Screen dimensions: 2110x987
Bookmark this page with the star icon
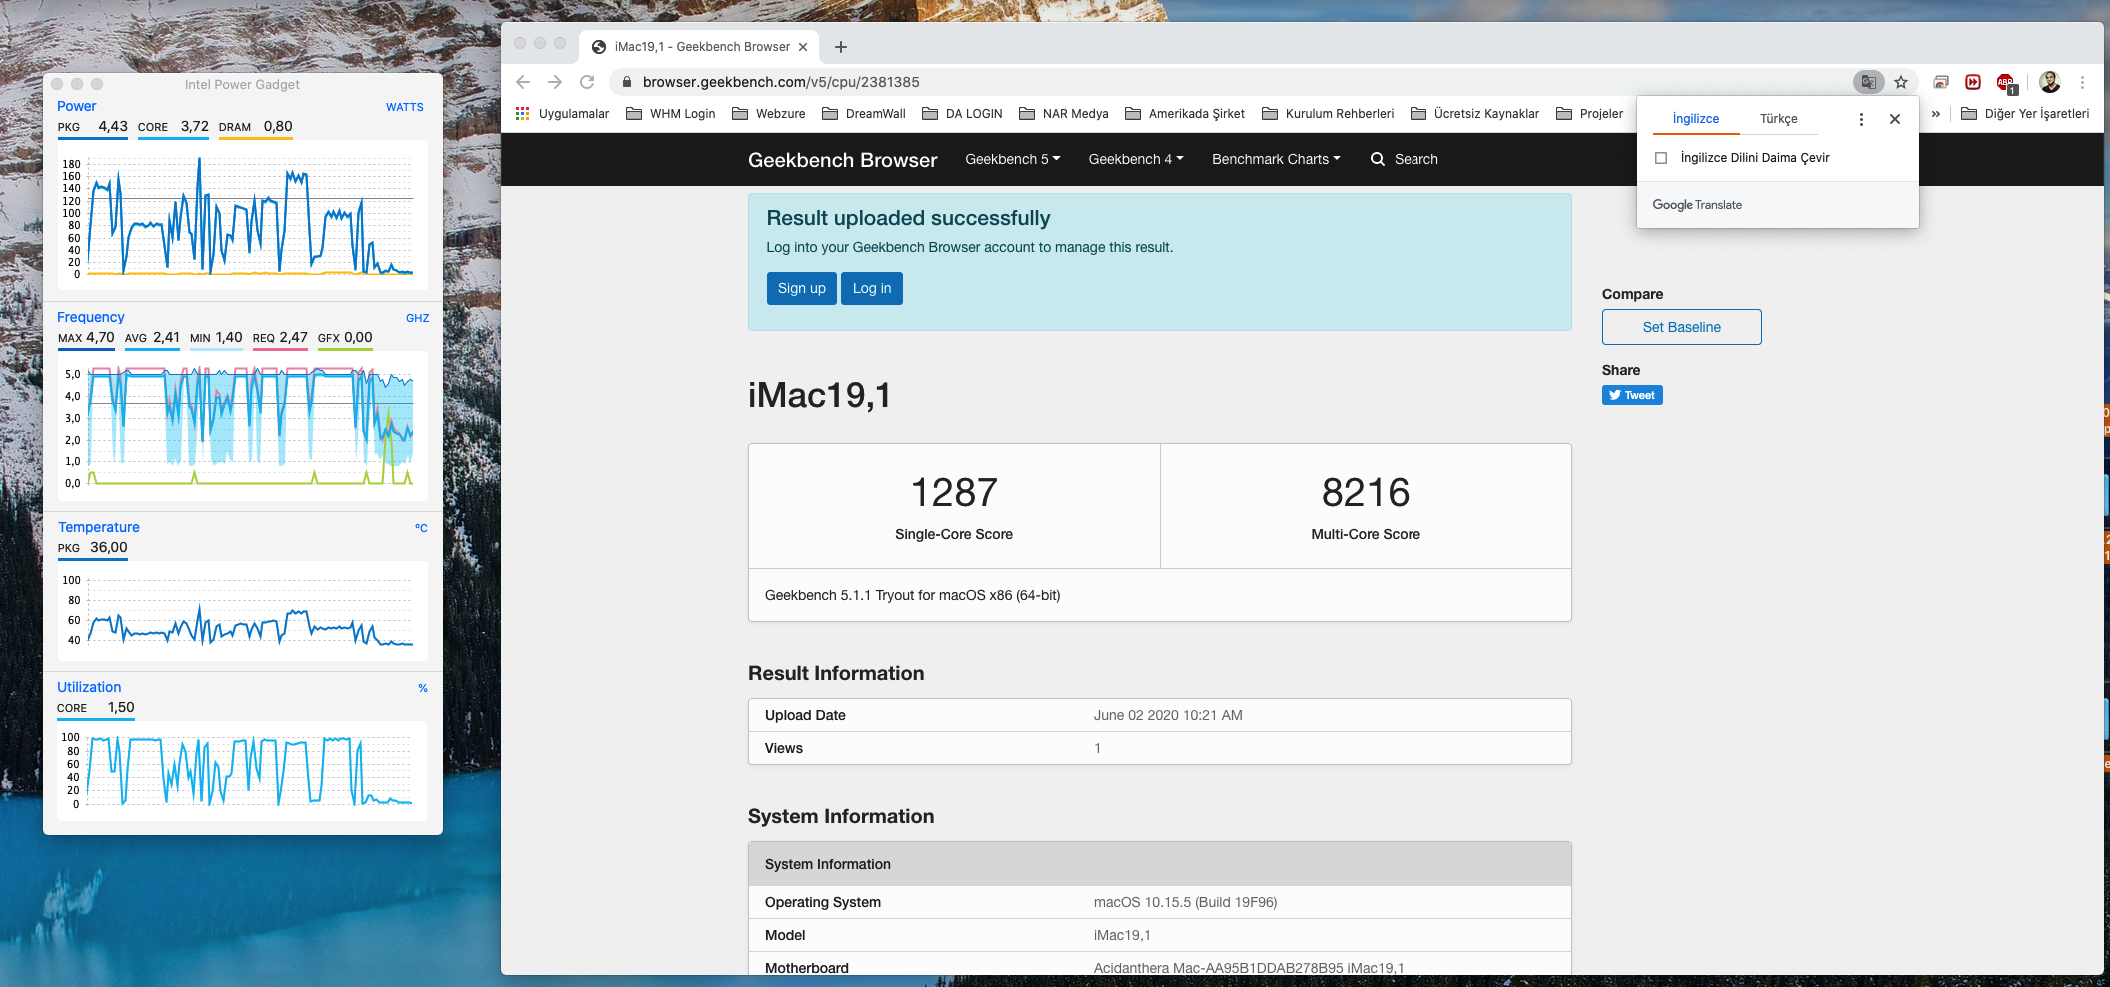click(1901, 82)
